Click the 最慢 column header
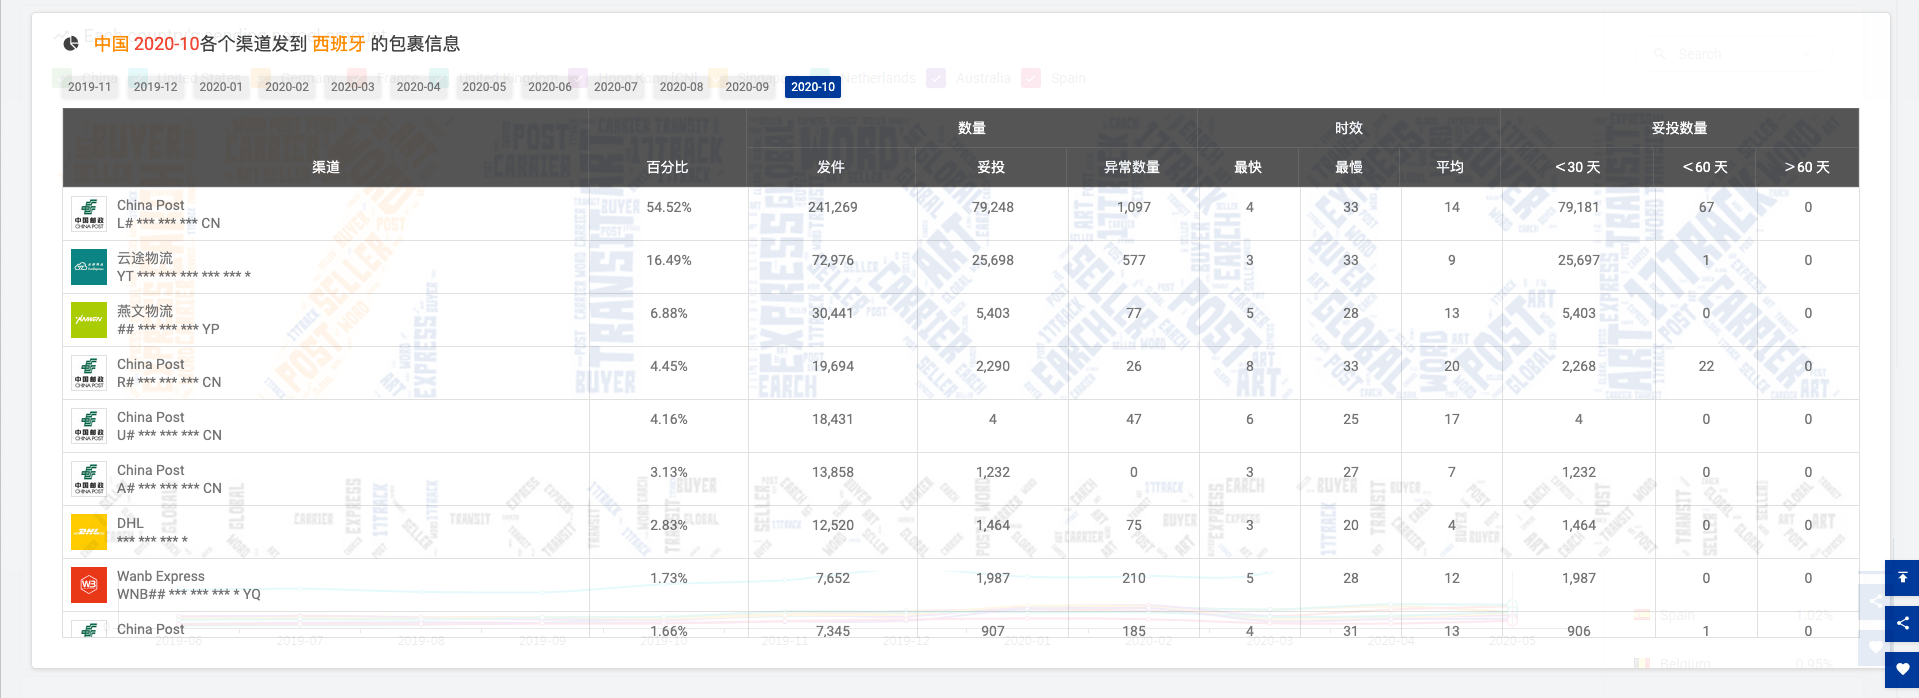 [x=1349, y=167]
